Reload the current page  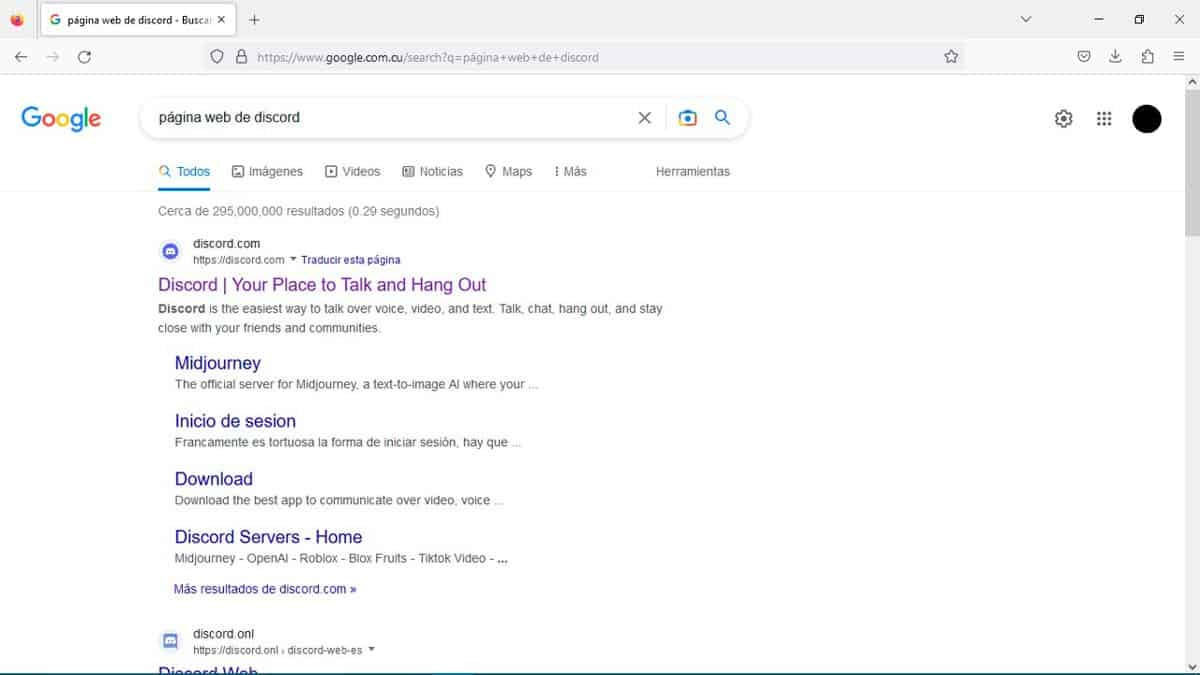click(85, 57)
